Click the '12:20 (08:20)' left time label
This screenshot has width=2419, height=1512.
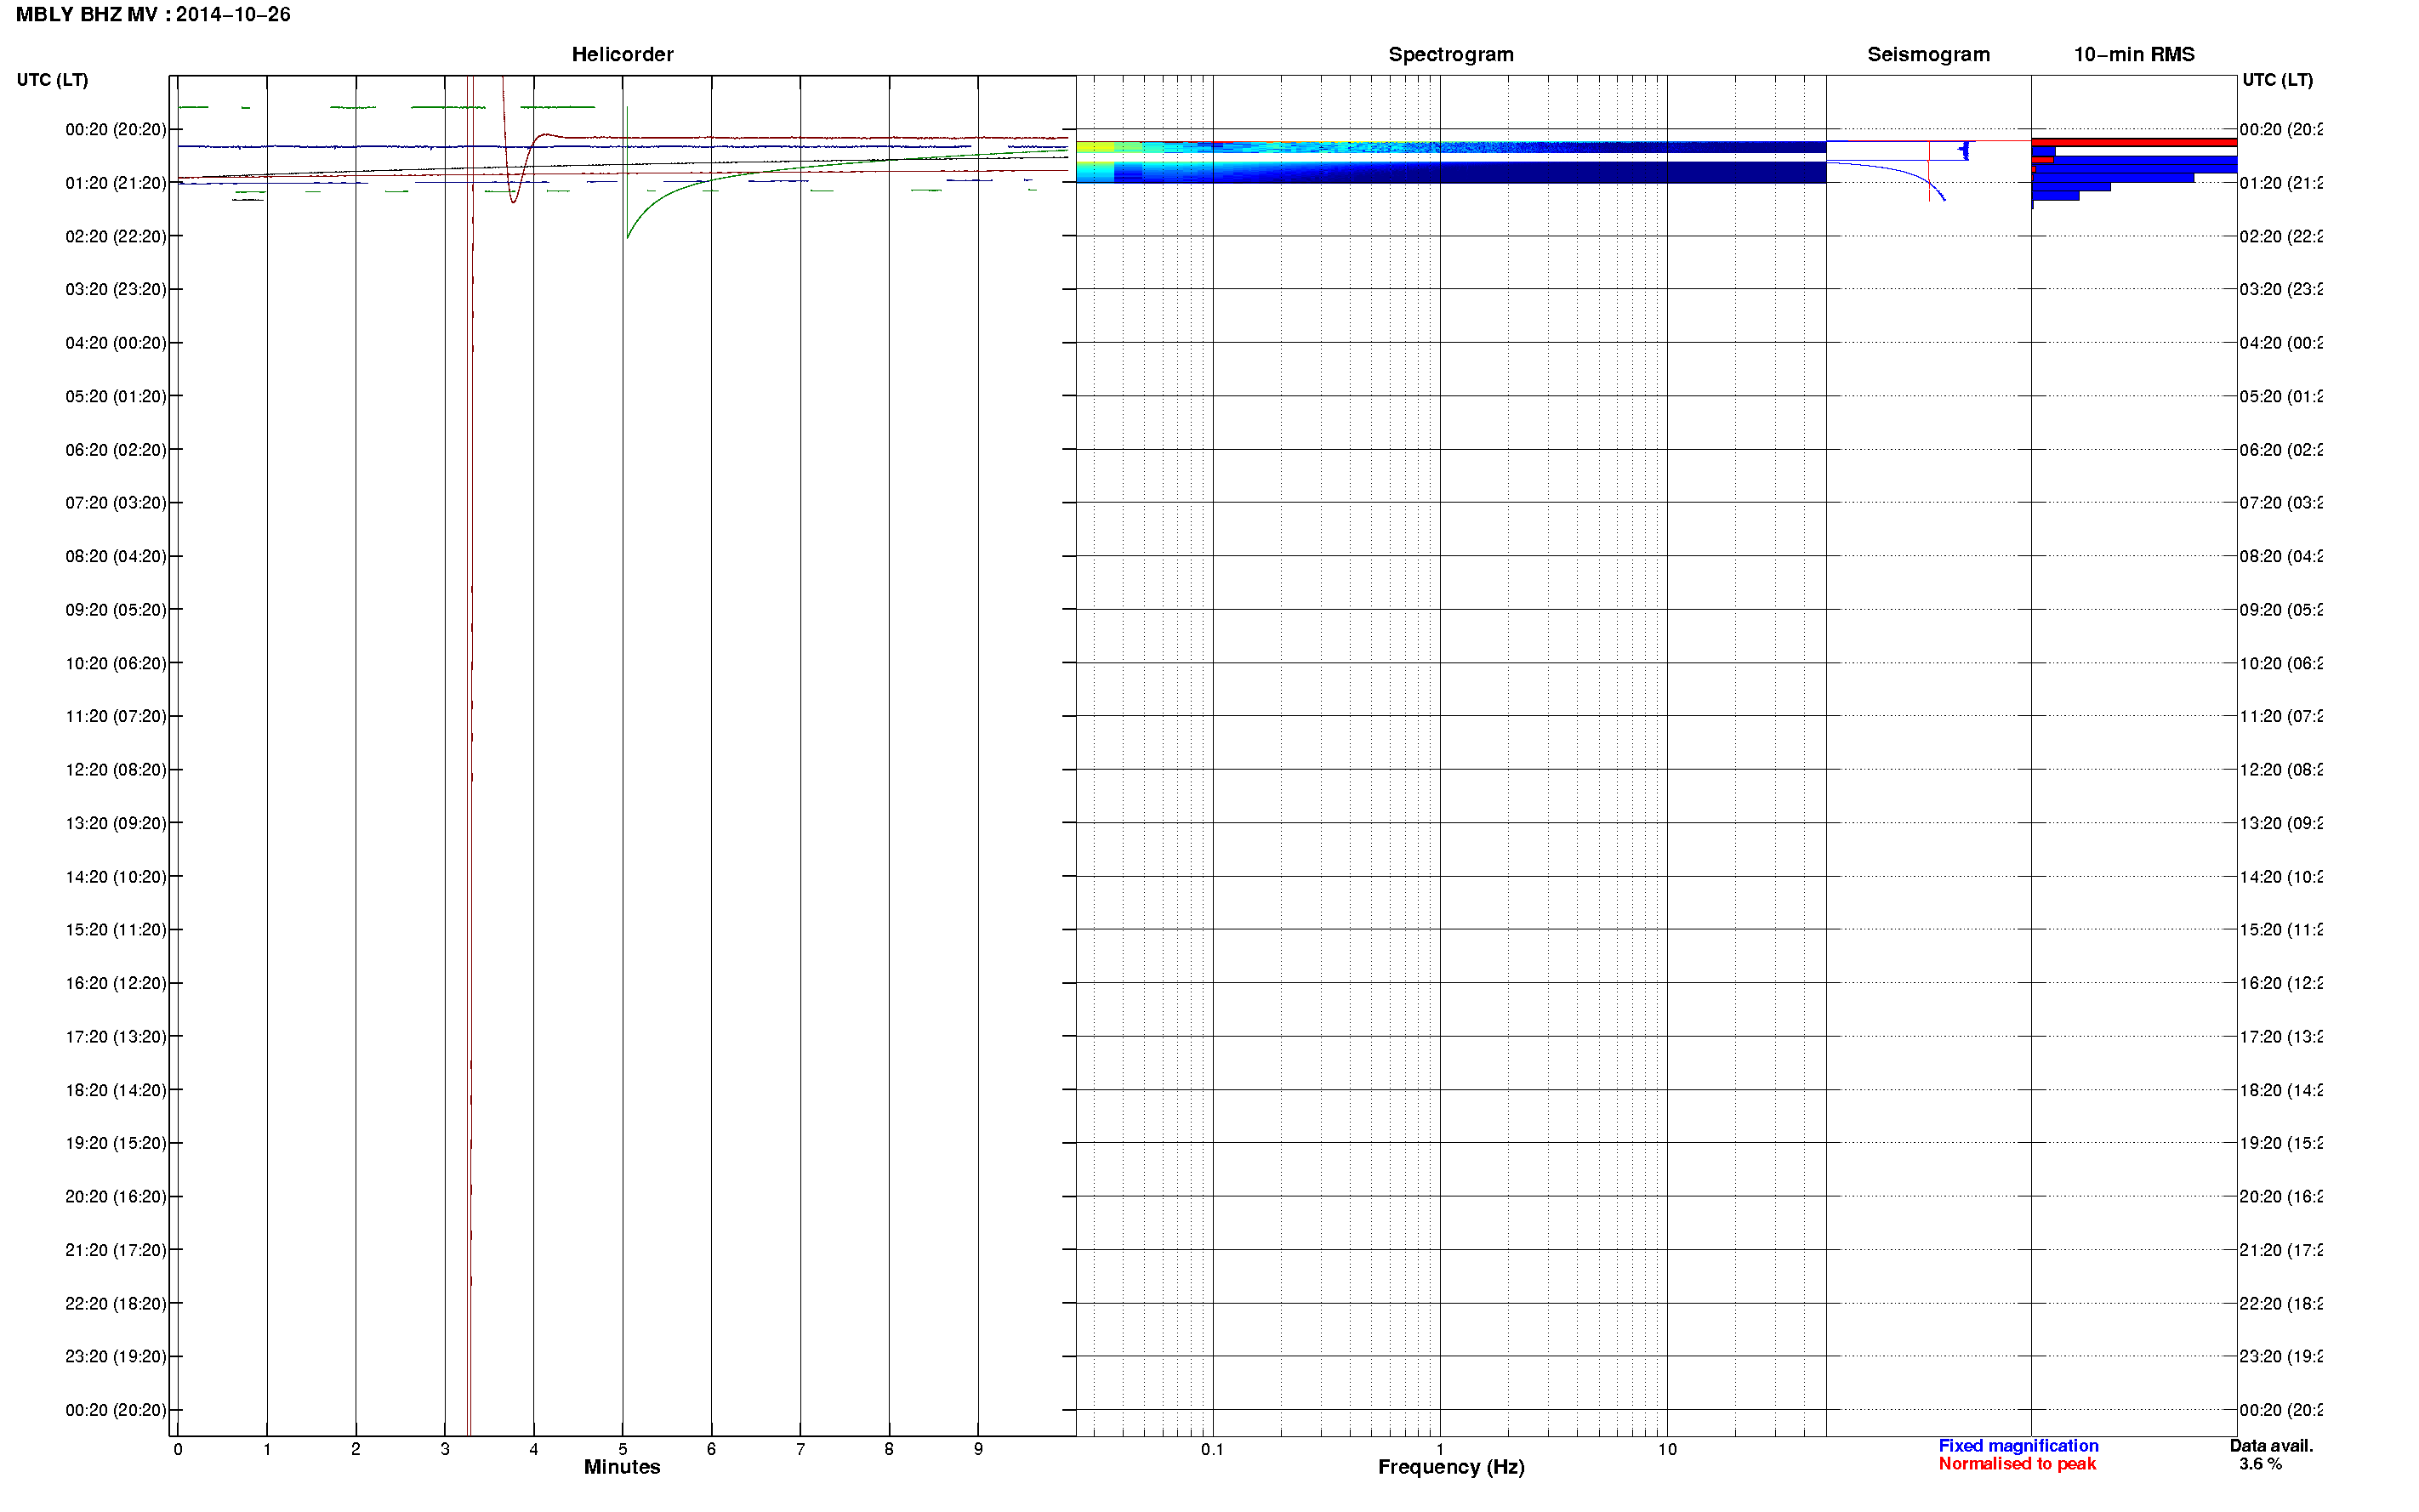[x=116, y=770]
